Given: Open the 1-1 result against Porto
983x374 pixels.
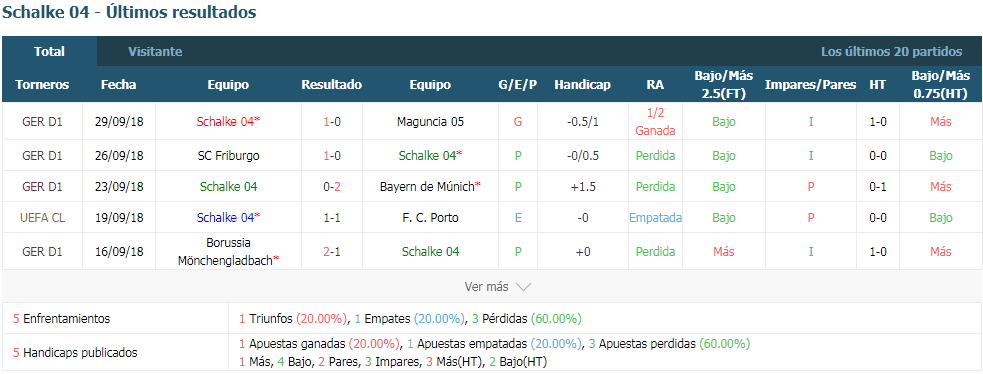Looking at the screenshot, I should [x=332, y=217].
